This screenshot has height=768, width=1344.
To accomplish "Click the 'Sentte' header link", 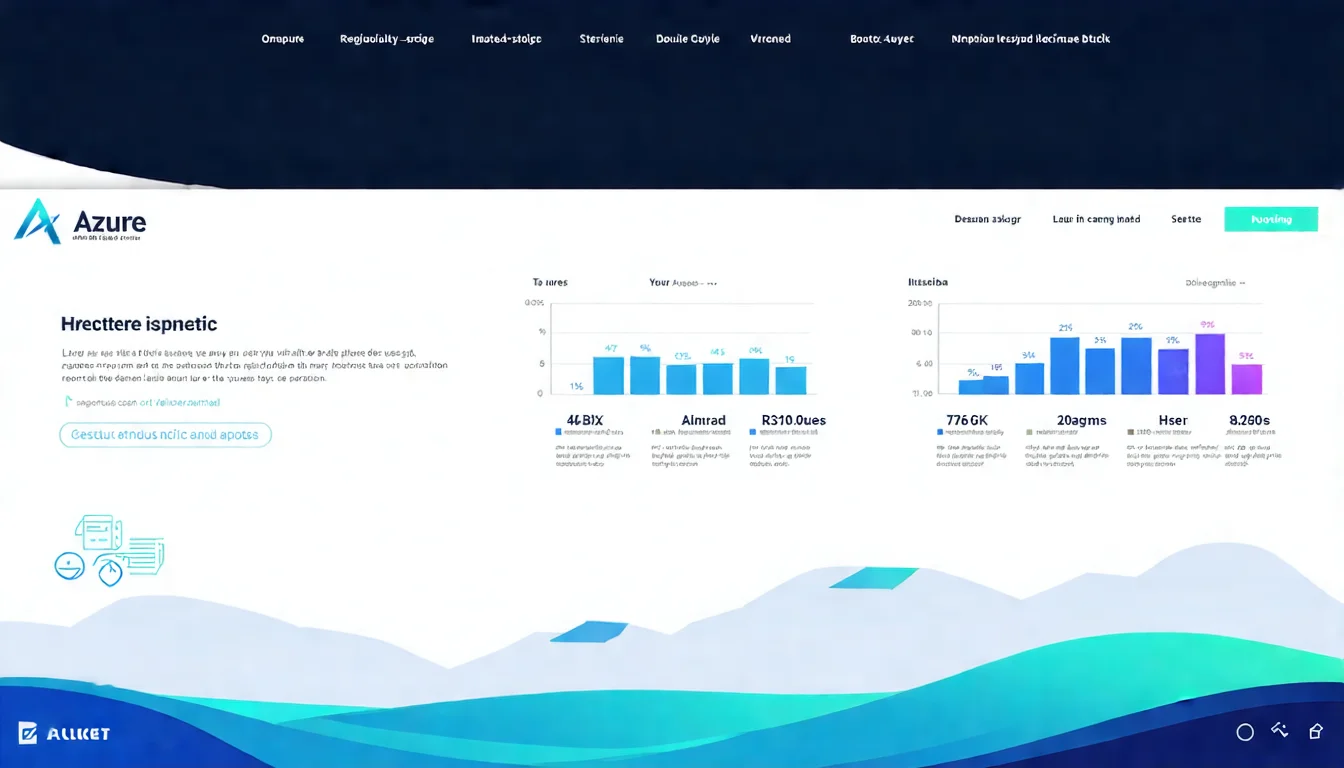I will click(1185, 219).
